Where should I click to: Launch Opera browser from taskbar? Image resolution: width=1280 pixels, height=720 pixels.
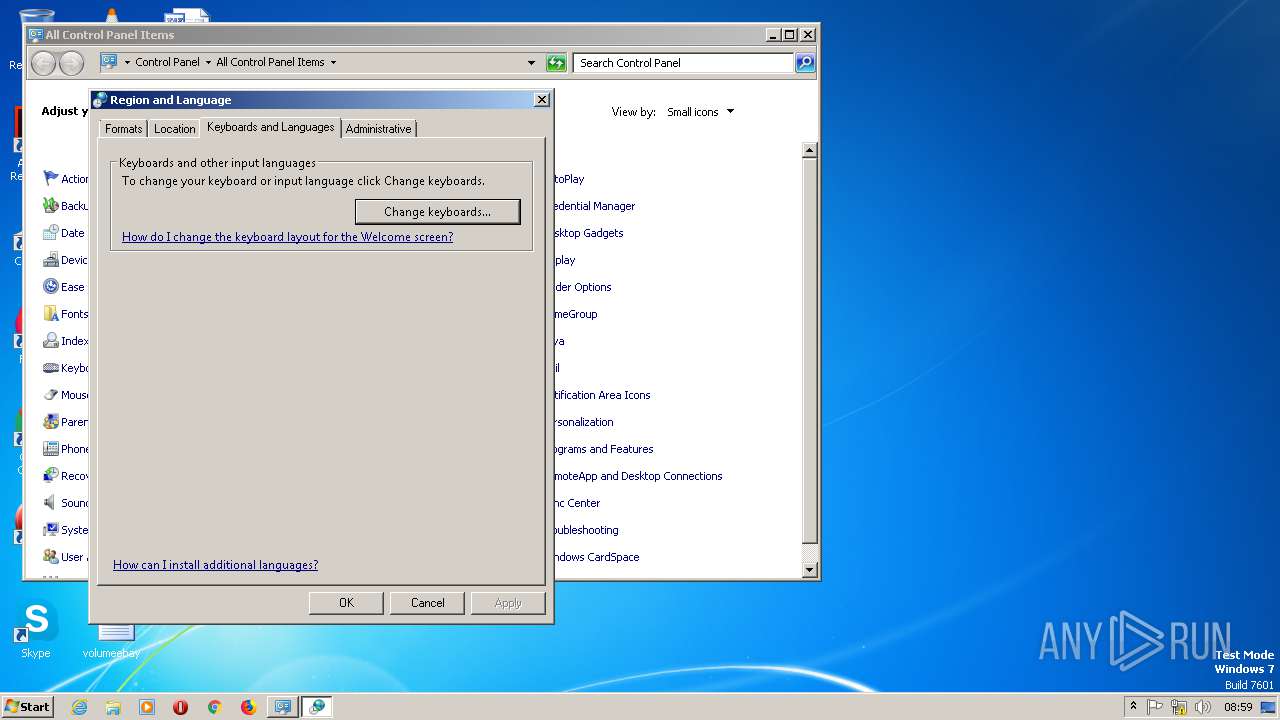coord(180,707)
